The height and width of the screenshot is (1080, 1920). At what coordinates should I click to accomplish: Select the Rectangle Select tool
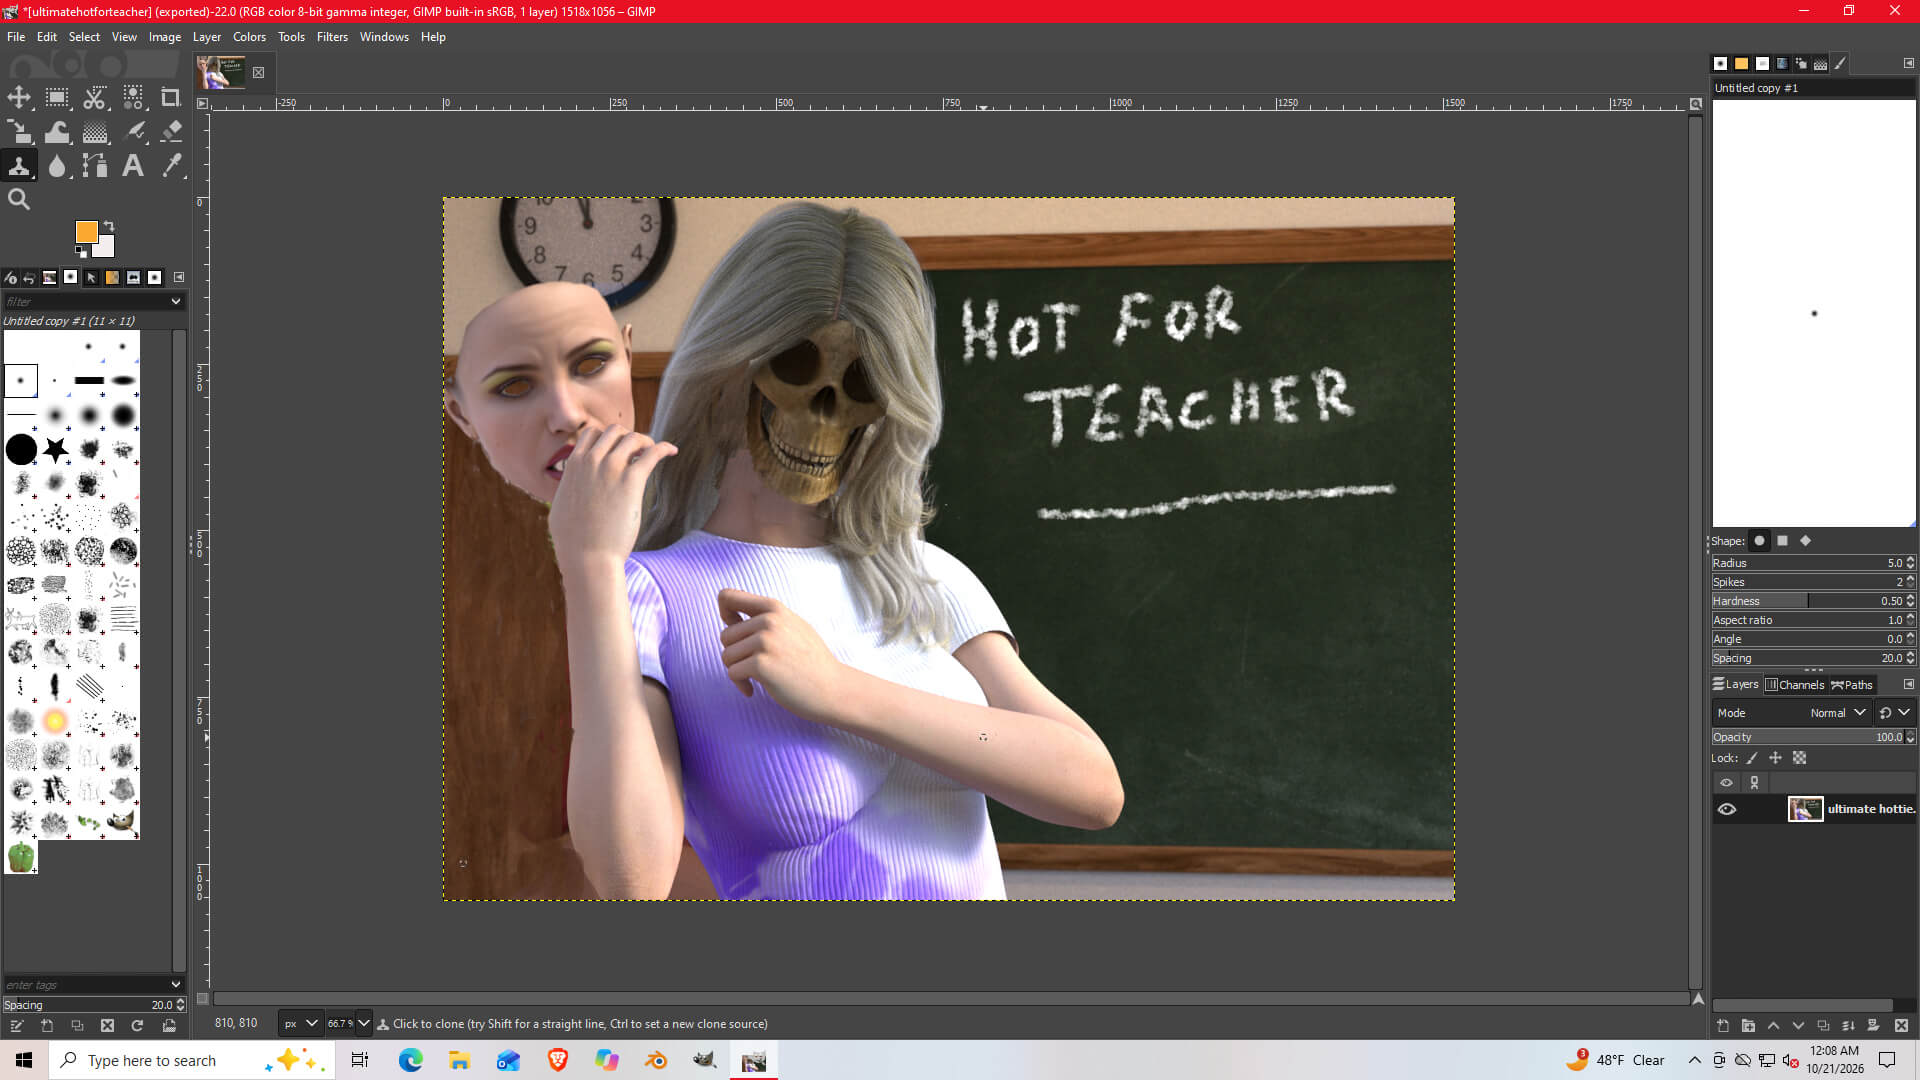pos(57,97)
